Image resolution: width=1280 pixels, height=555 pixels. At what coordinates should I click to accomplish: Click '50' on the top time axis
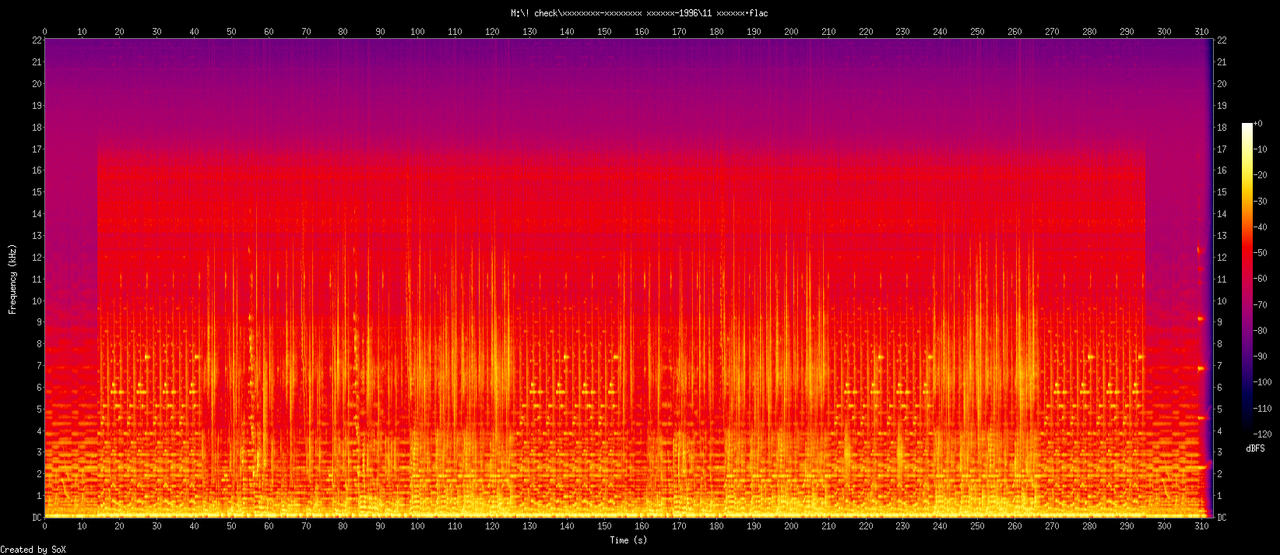231,31
